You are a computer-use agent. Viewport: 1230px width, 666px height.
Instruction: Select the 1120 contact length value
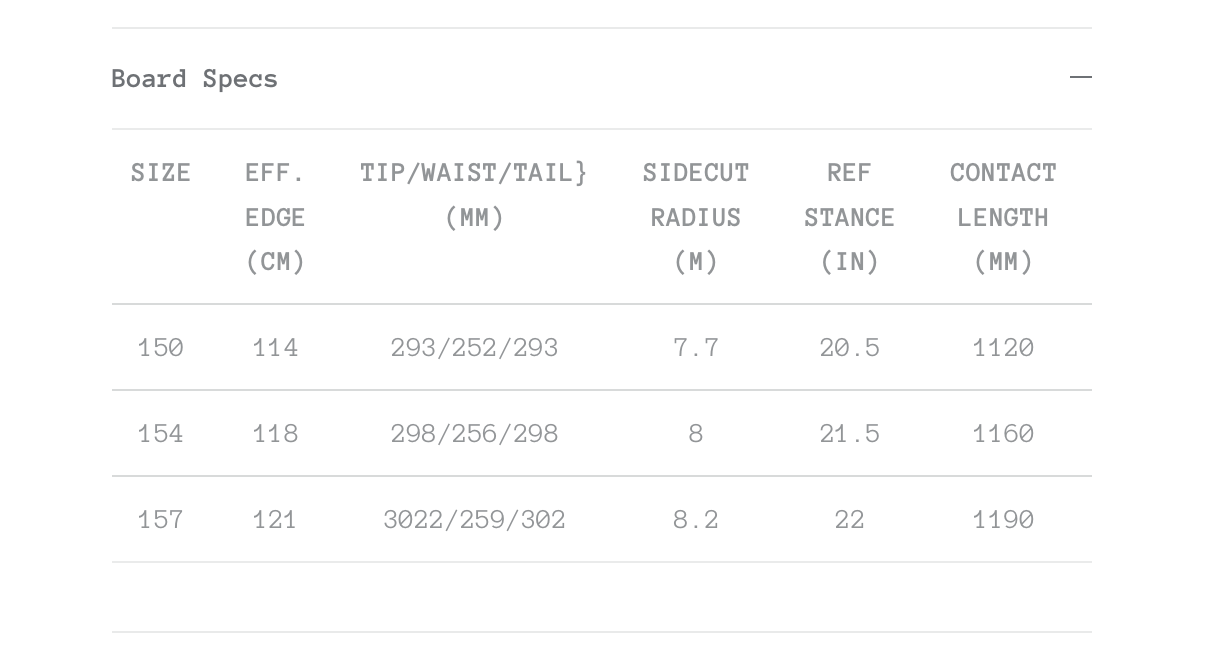(1003, 348)
